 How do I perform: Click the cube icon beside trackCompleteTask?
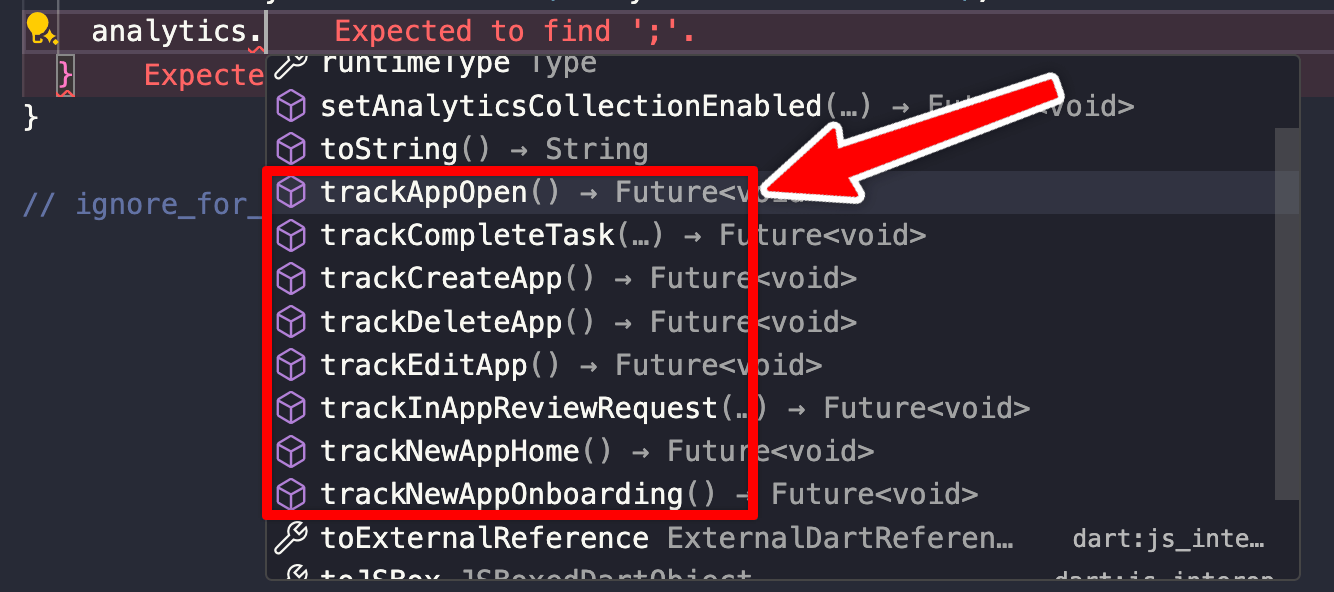click(290, 235)
